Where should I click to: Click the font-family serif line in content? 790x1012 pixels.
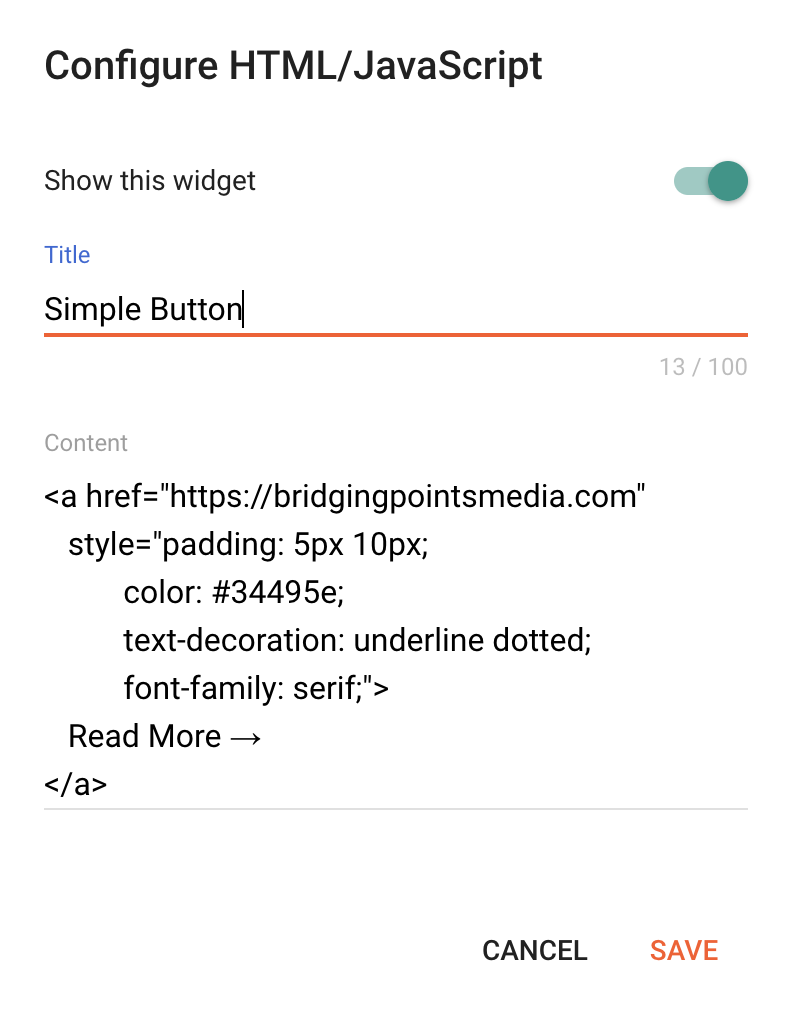(x=257, y=688)
